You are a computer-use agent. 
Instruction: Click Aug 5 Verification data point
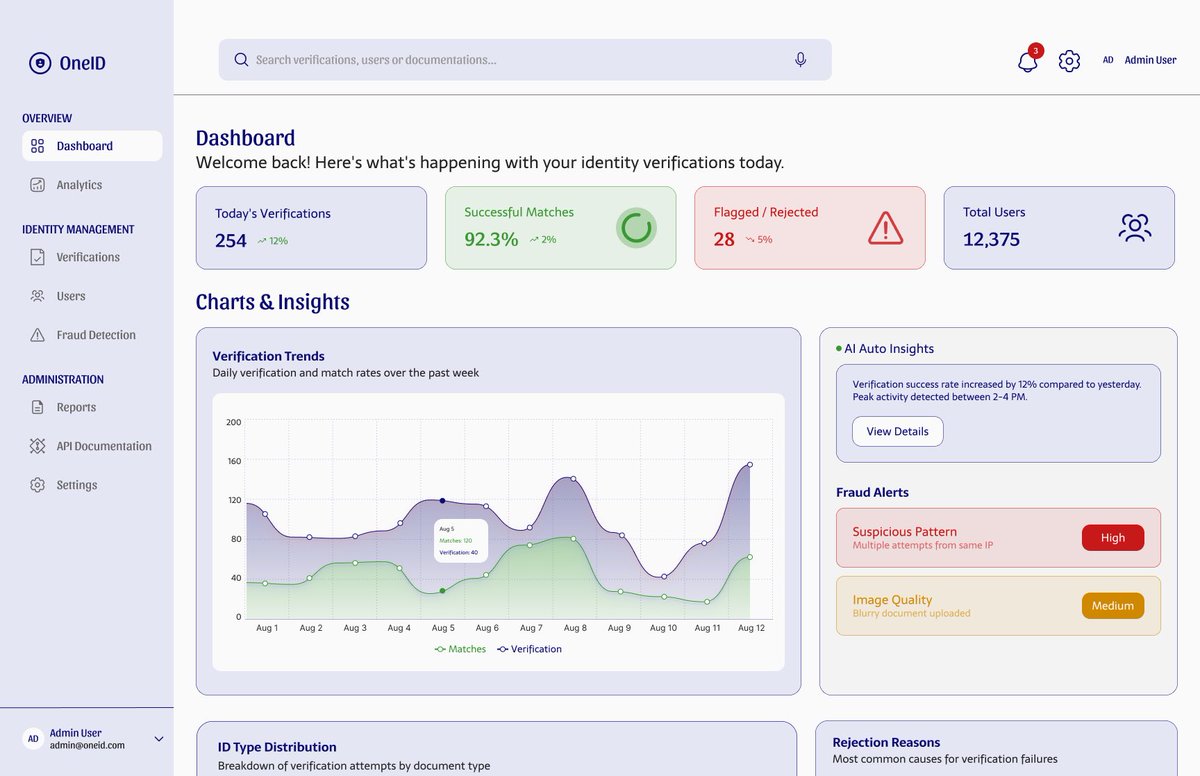click(442, 500)
